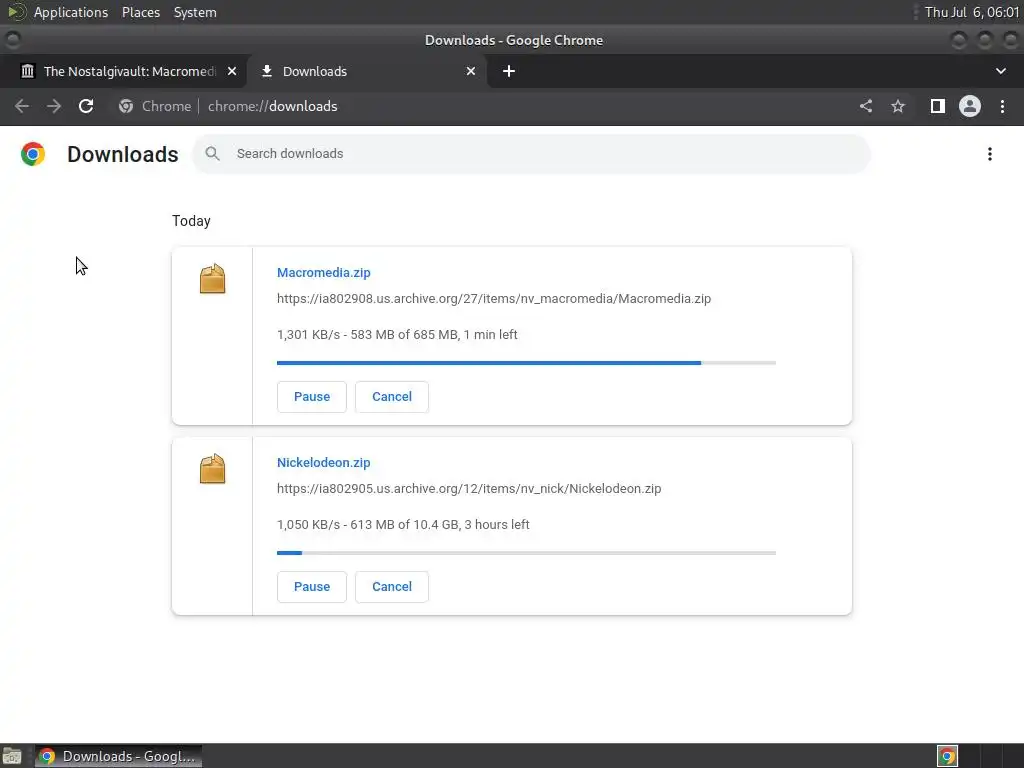Open the Chrome profile avatar
The image size is (1024, 768).
pyautogui.click(x=970, y=106)
